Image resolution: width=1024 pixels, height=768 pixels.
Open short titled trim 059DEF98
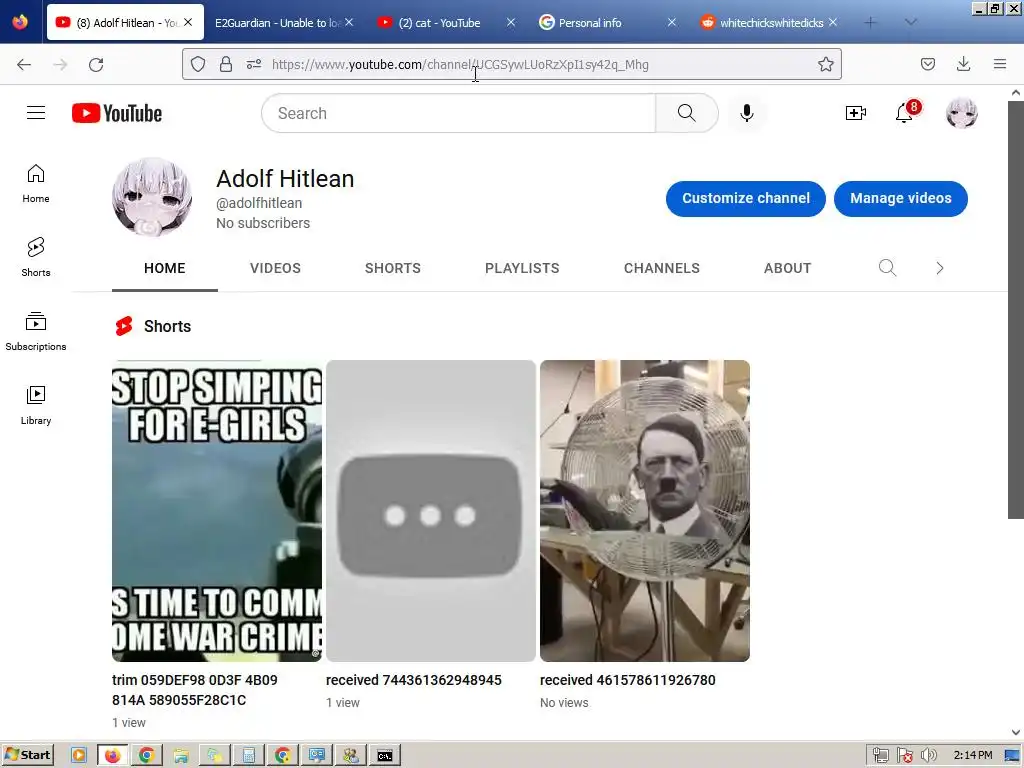tap(195, 690)
